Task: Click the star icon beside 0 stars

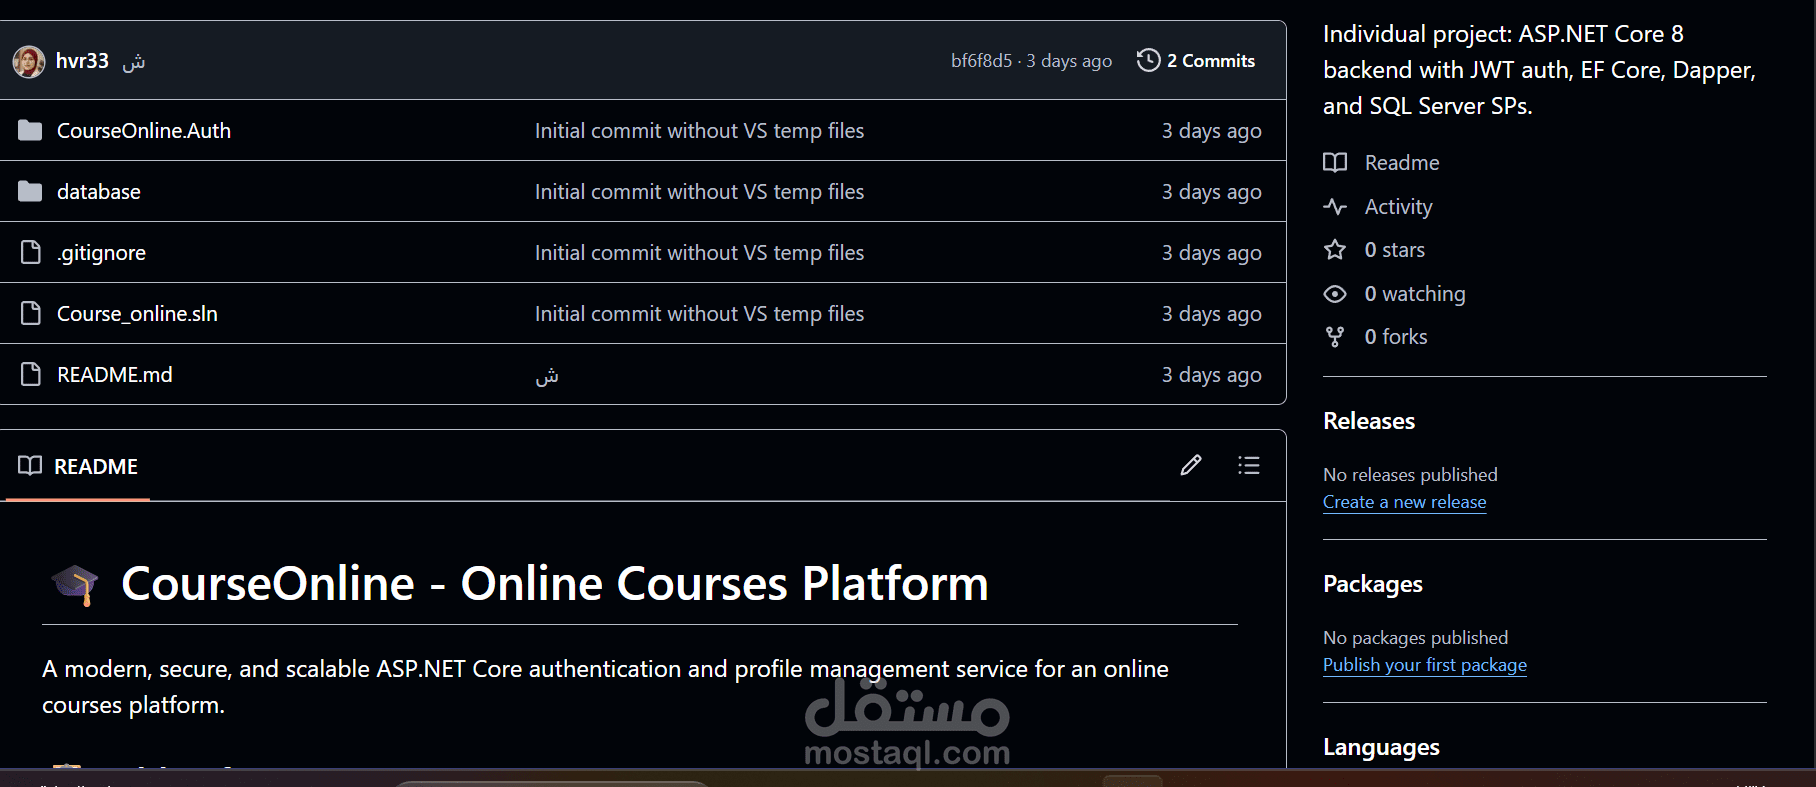Action: click(1335, 250)
